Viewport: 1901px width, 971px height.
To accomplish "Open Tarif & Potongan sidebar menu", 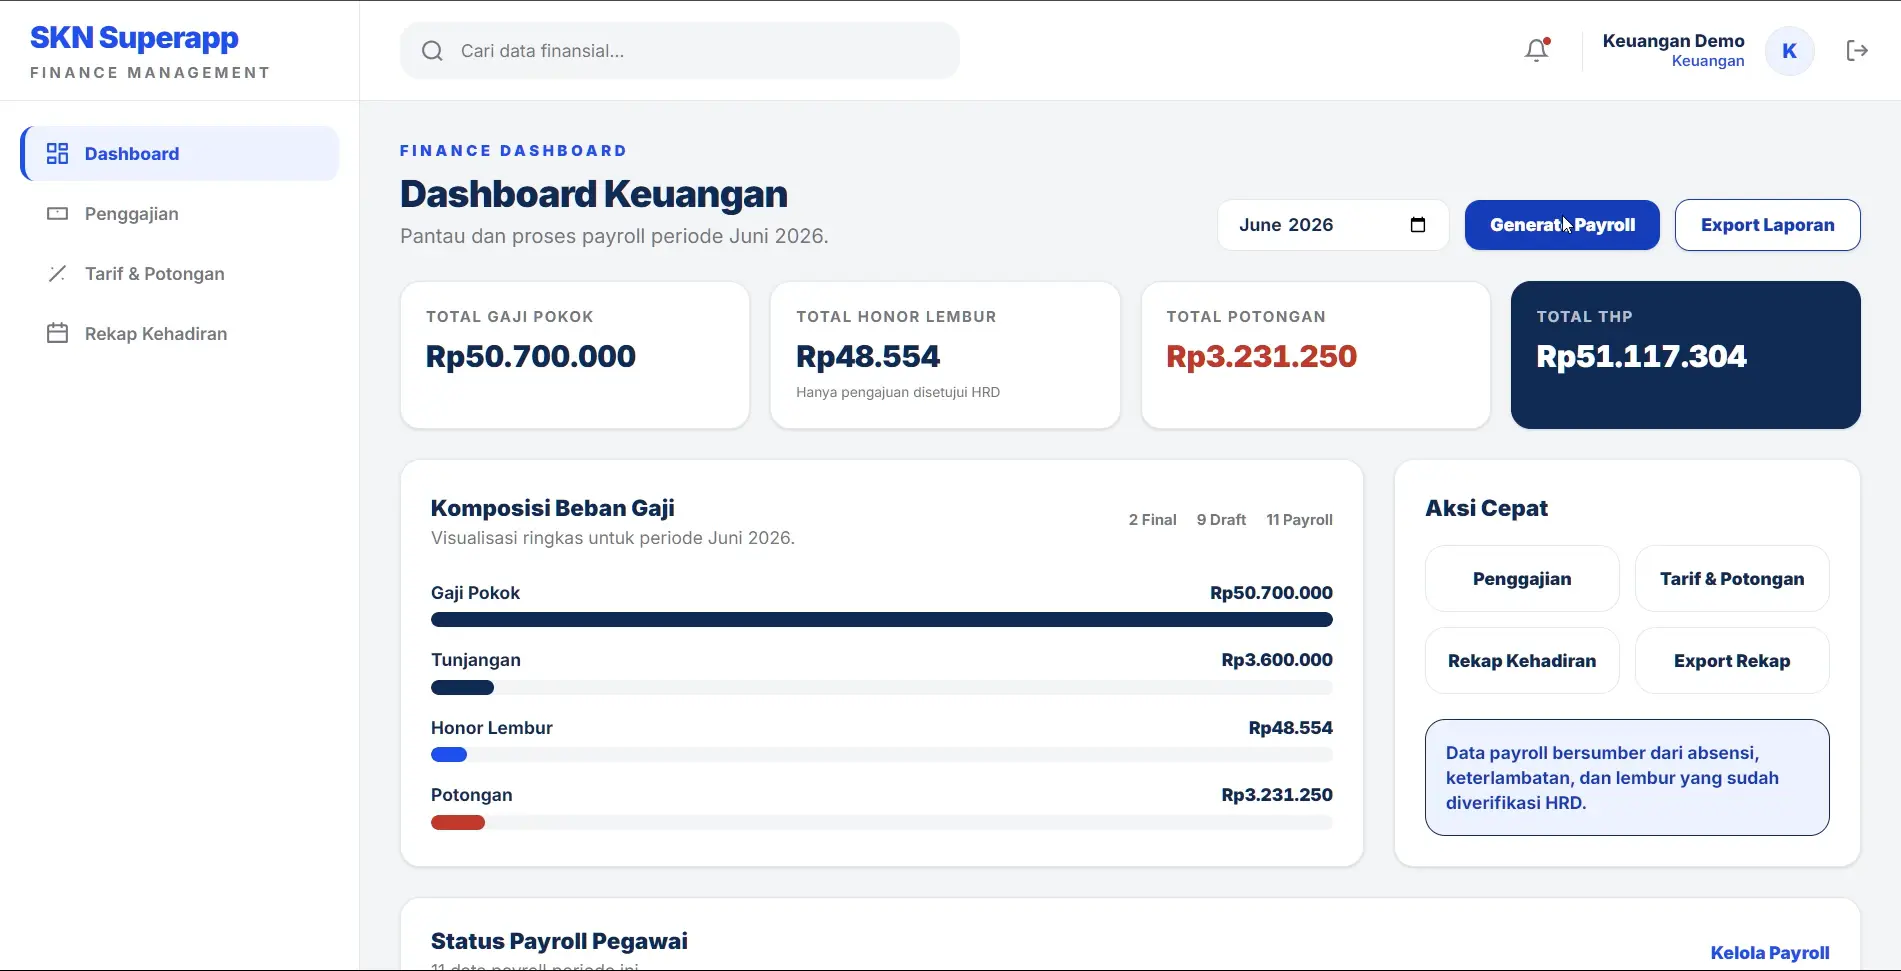I will (180, 273).
